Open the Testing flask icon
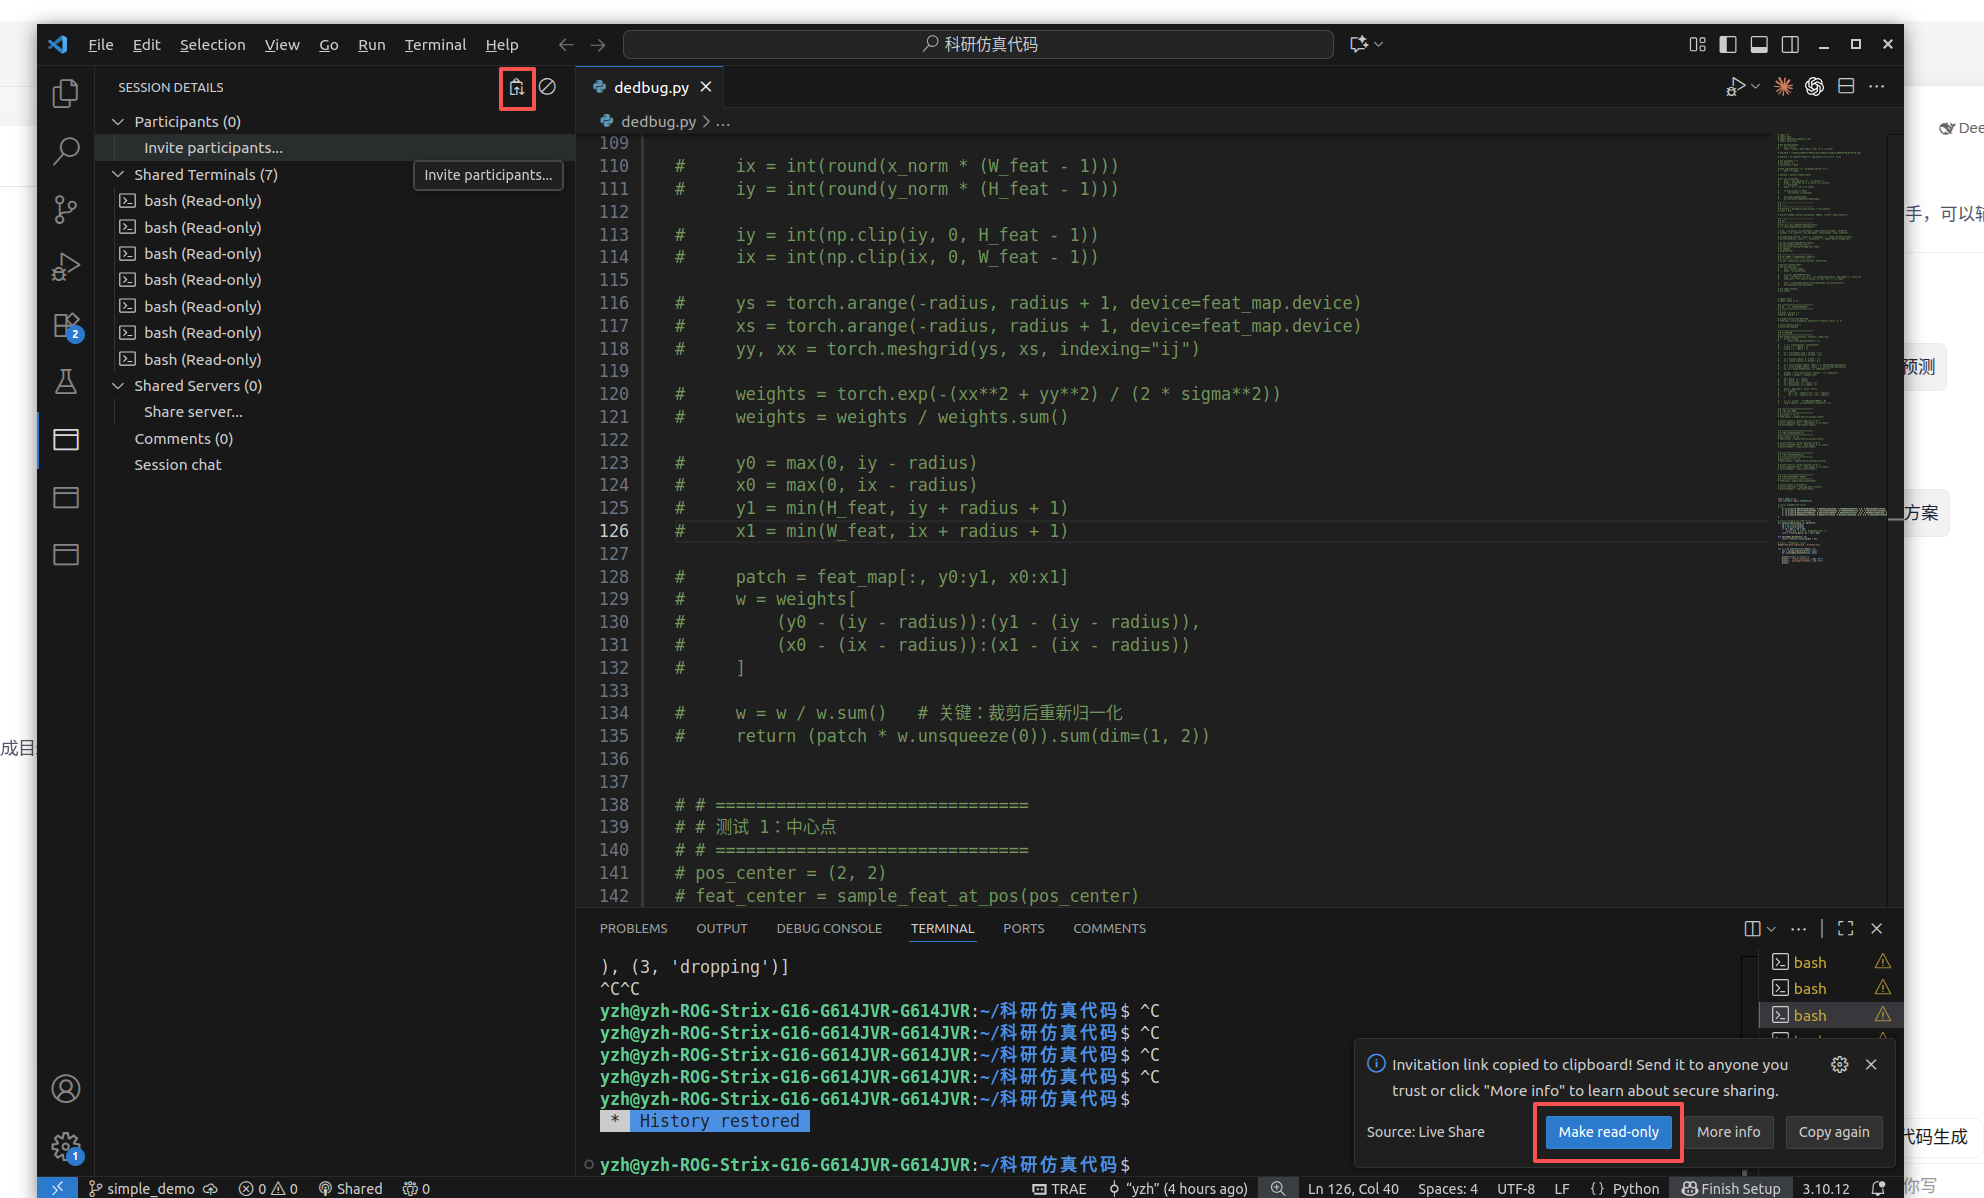The width and height of the screenshot is (1984, 1198). click(66, 382)
